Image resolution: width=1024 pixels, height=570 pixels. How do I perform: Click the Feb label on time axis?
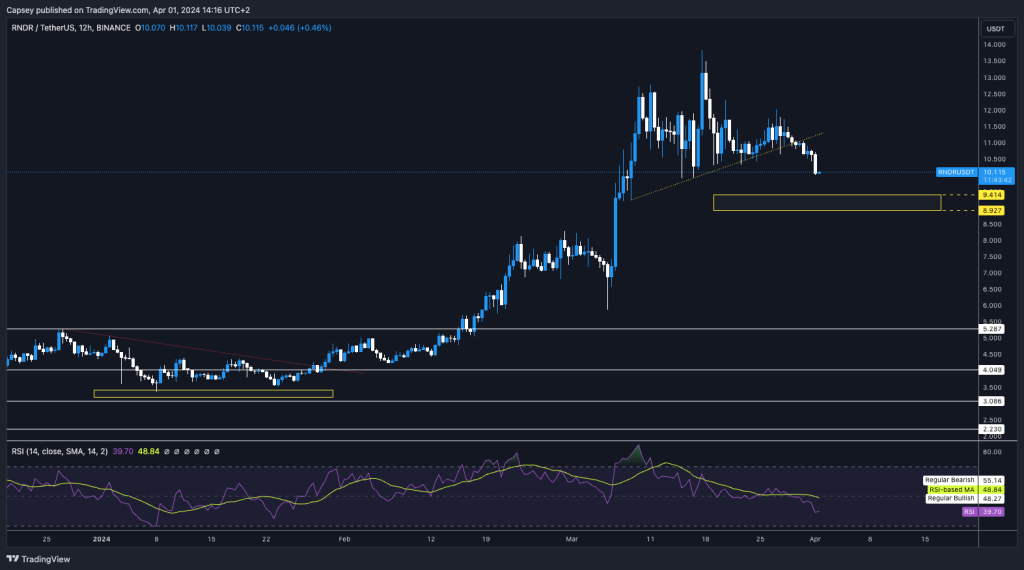(344, 537)
